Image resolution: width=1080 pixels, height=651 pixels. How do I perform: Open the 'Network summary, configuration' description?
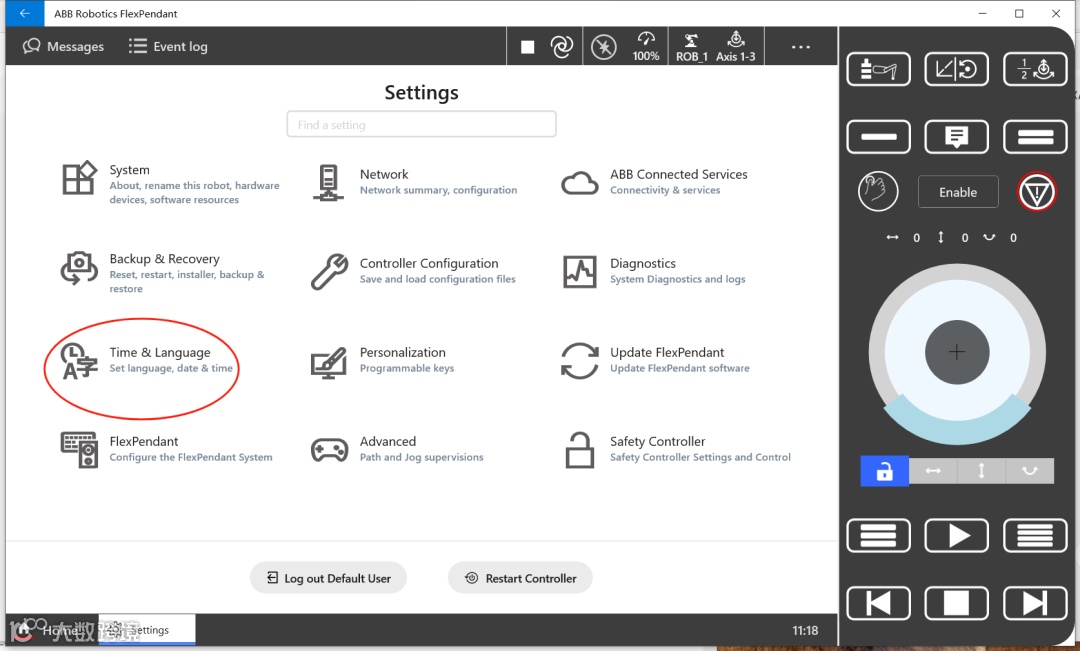pos(438,190)
